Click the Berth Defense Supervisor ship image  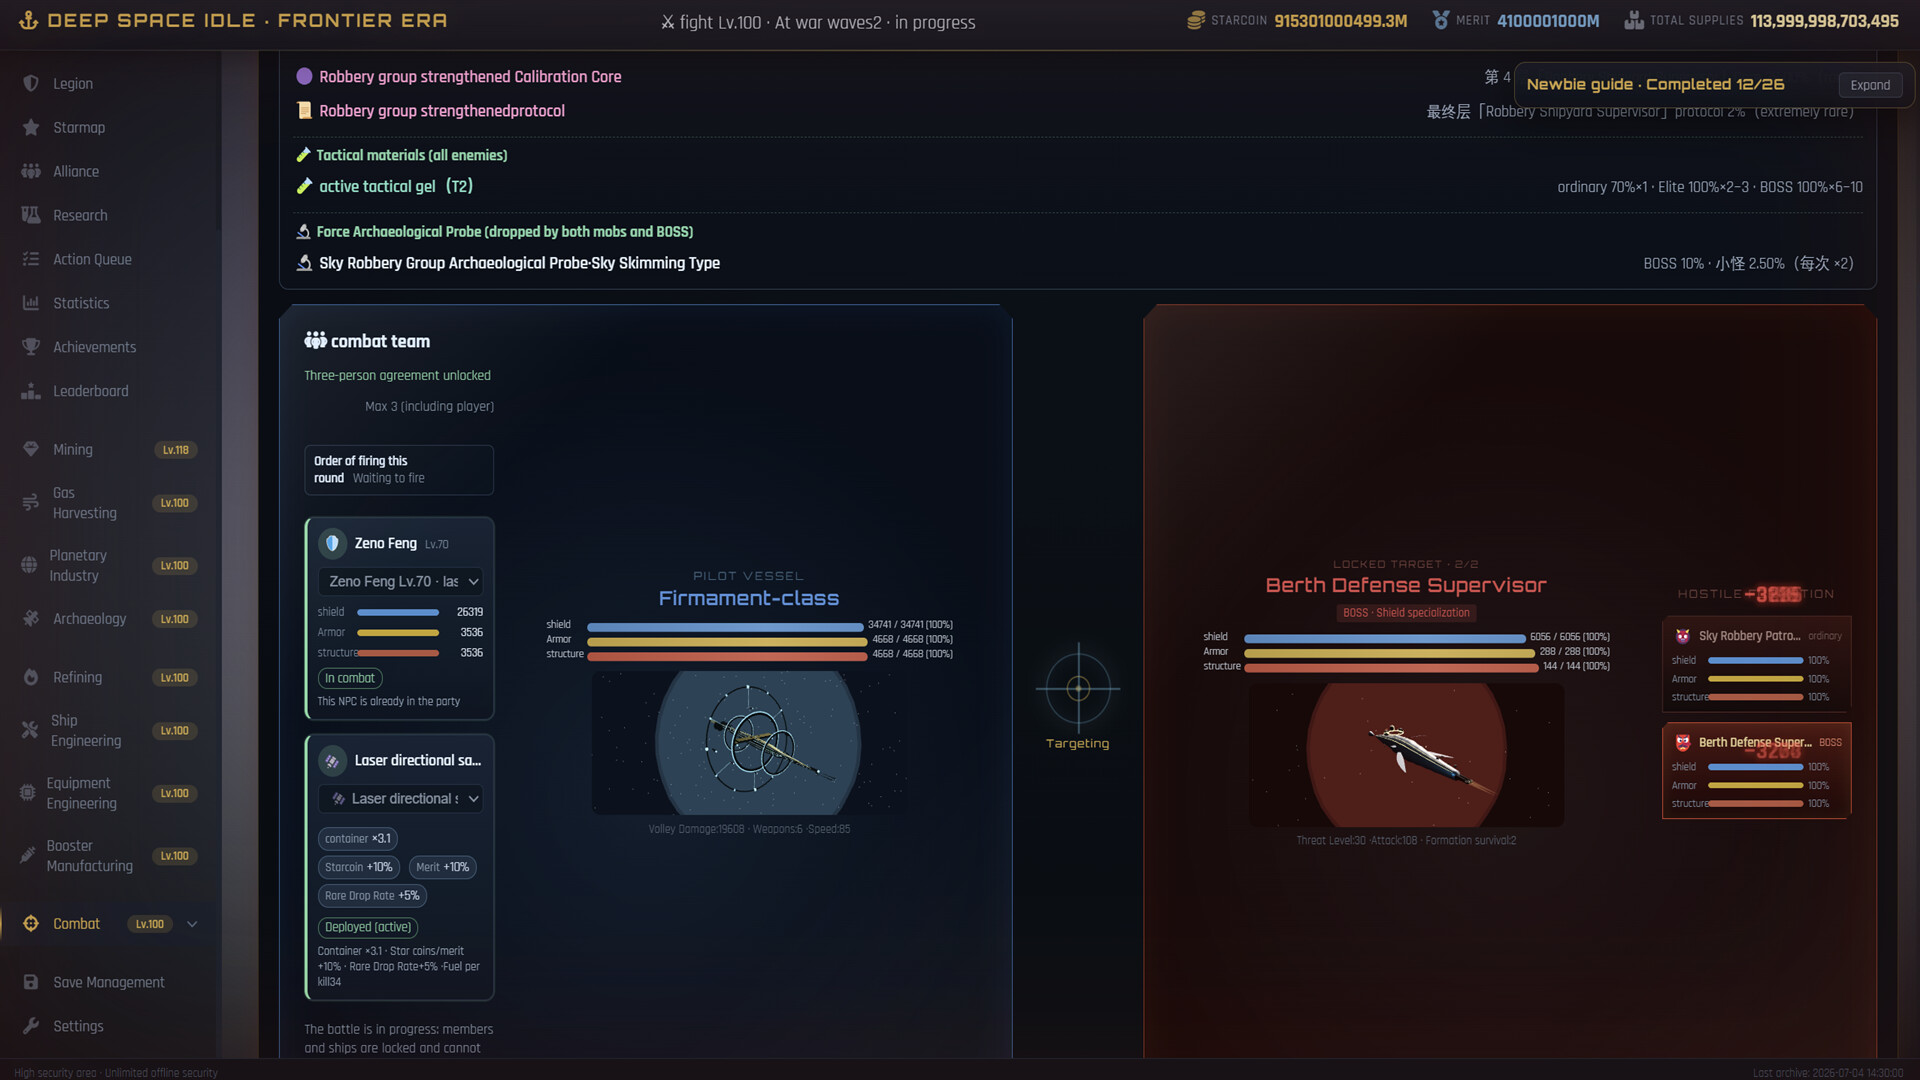pyautogui.click(x=1406, y=755)
